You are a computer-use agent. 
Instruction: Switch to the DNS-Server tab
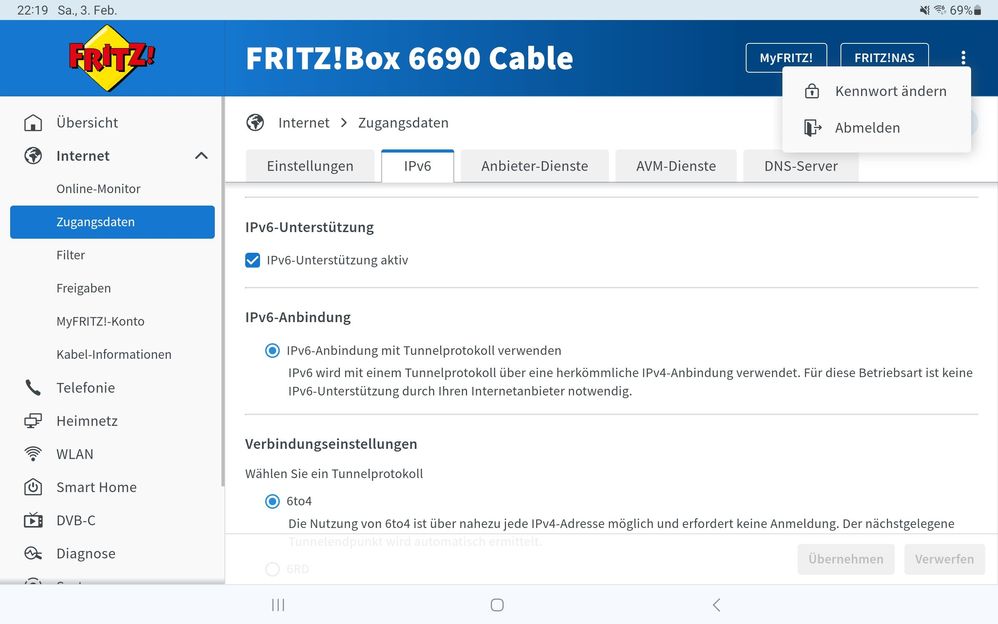pos(800,165)
